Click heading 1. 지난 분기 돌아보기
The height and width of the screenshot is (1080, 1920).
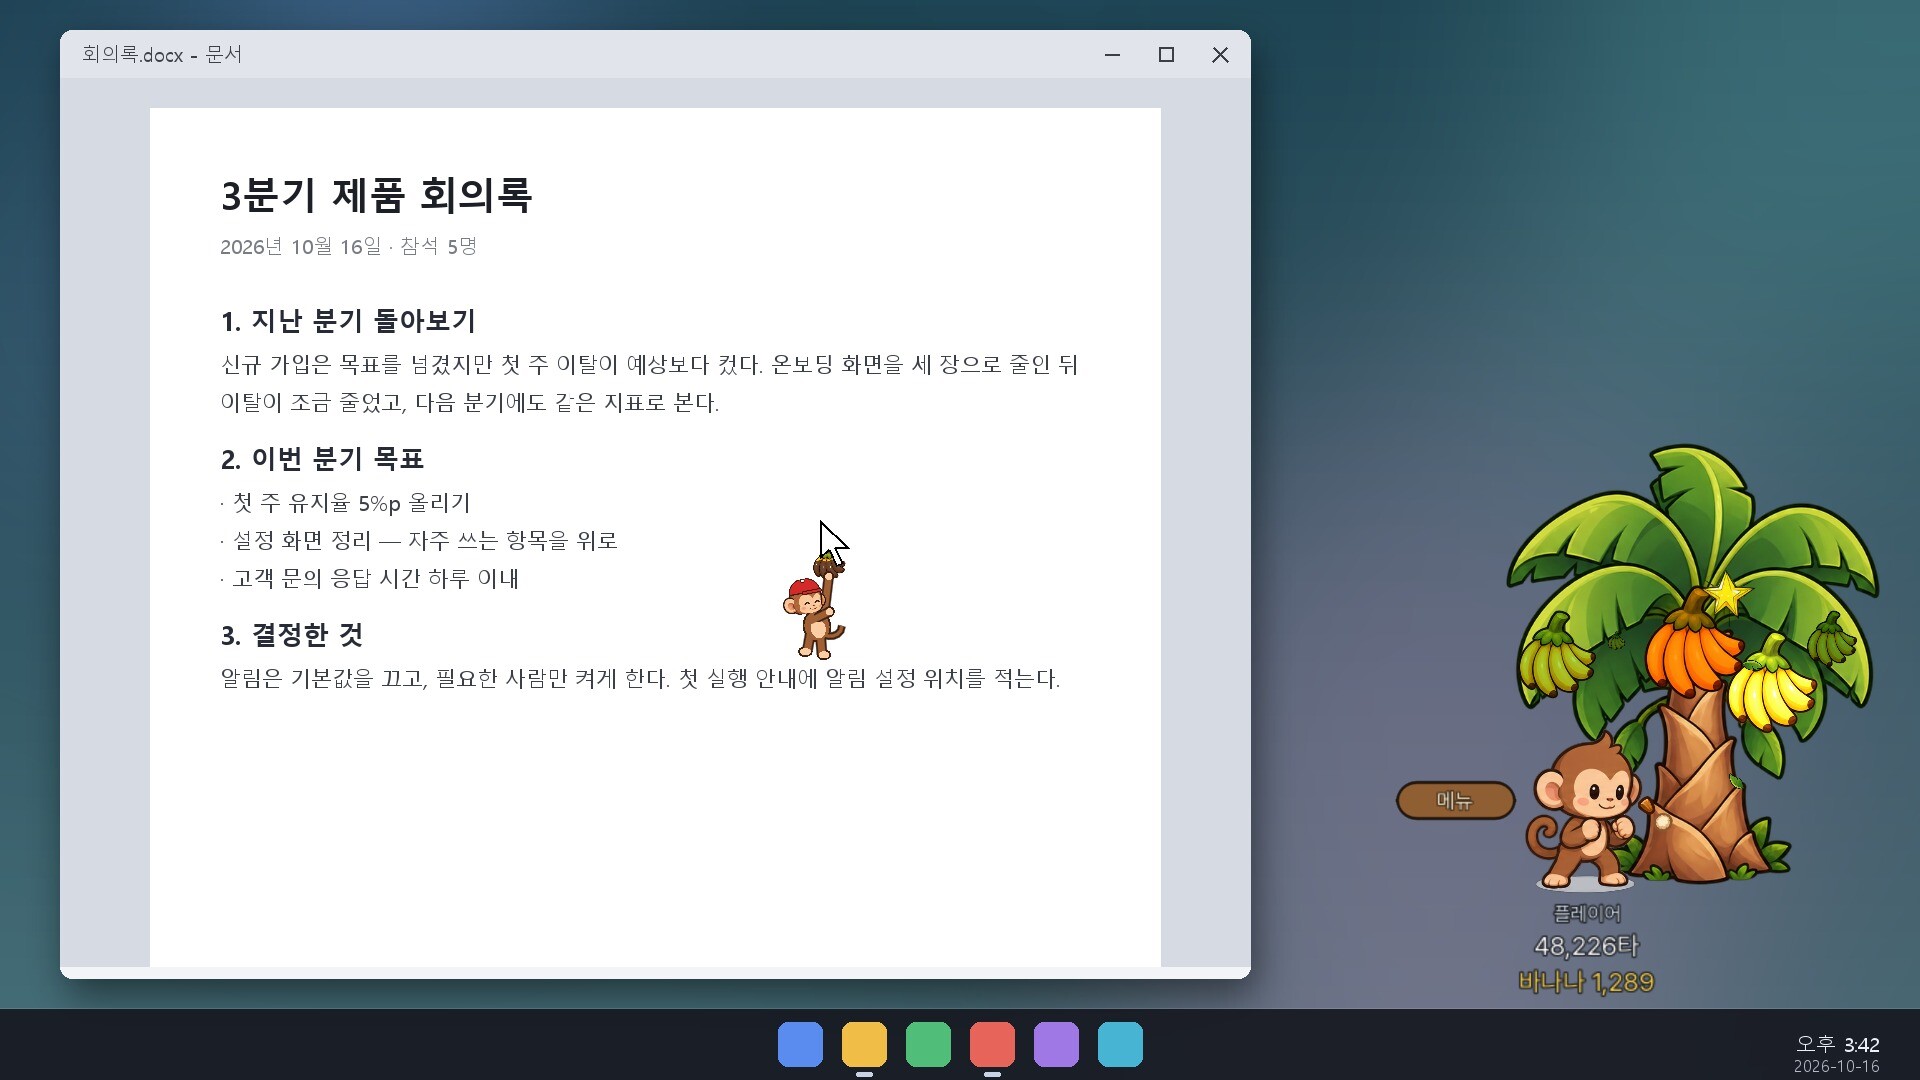coord(348,321)
